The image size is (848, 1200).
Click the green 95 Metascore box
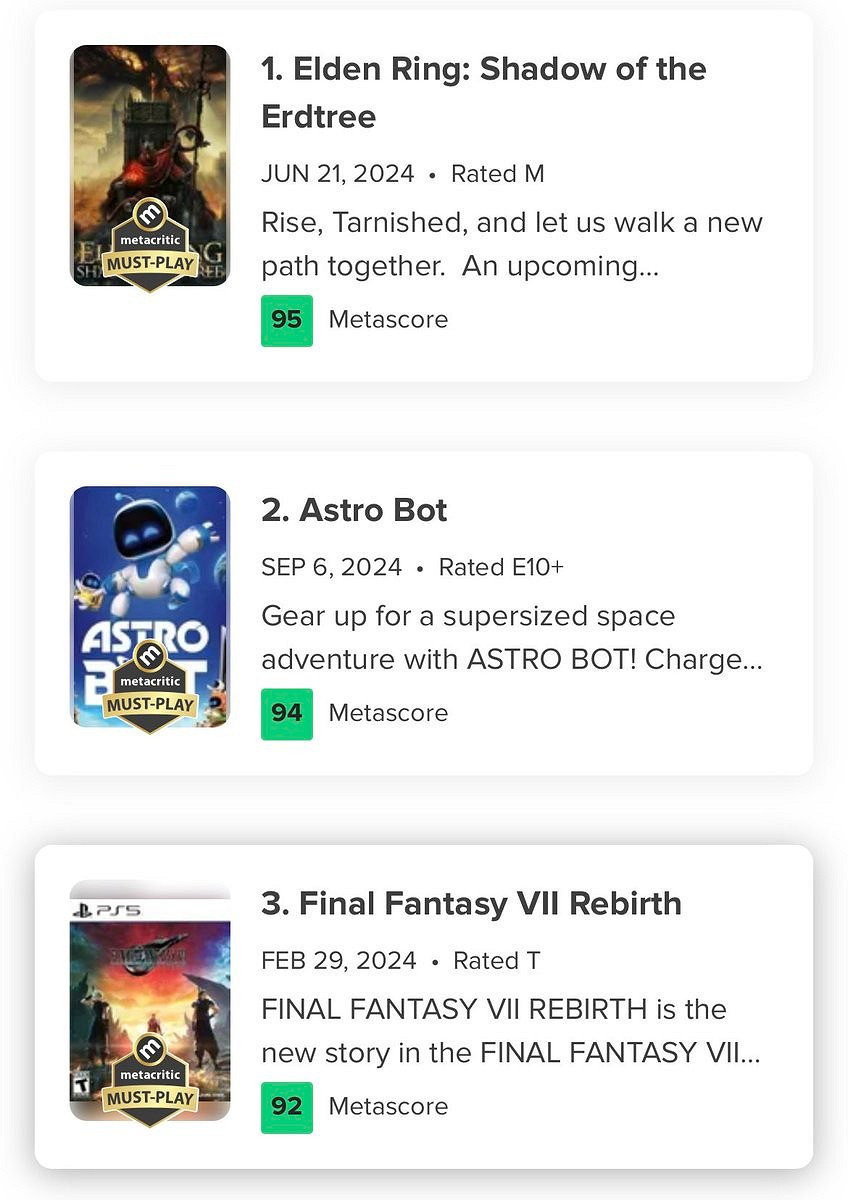pyautogui.click(x=287, y=320)
